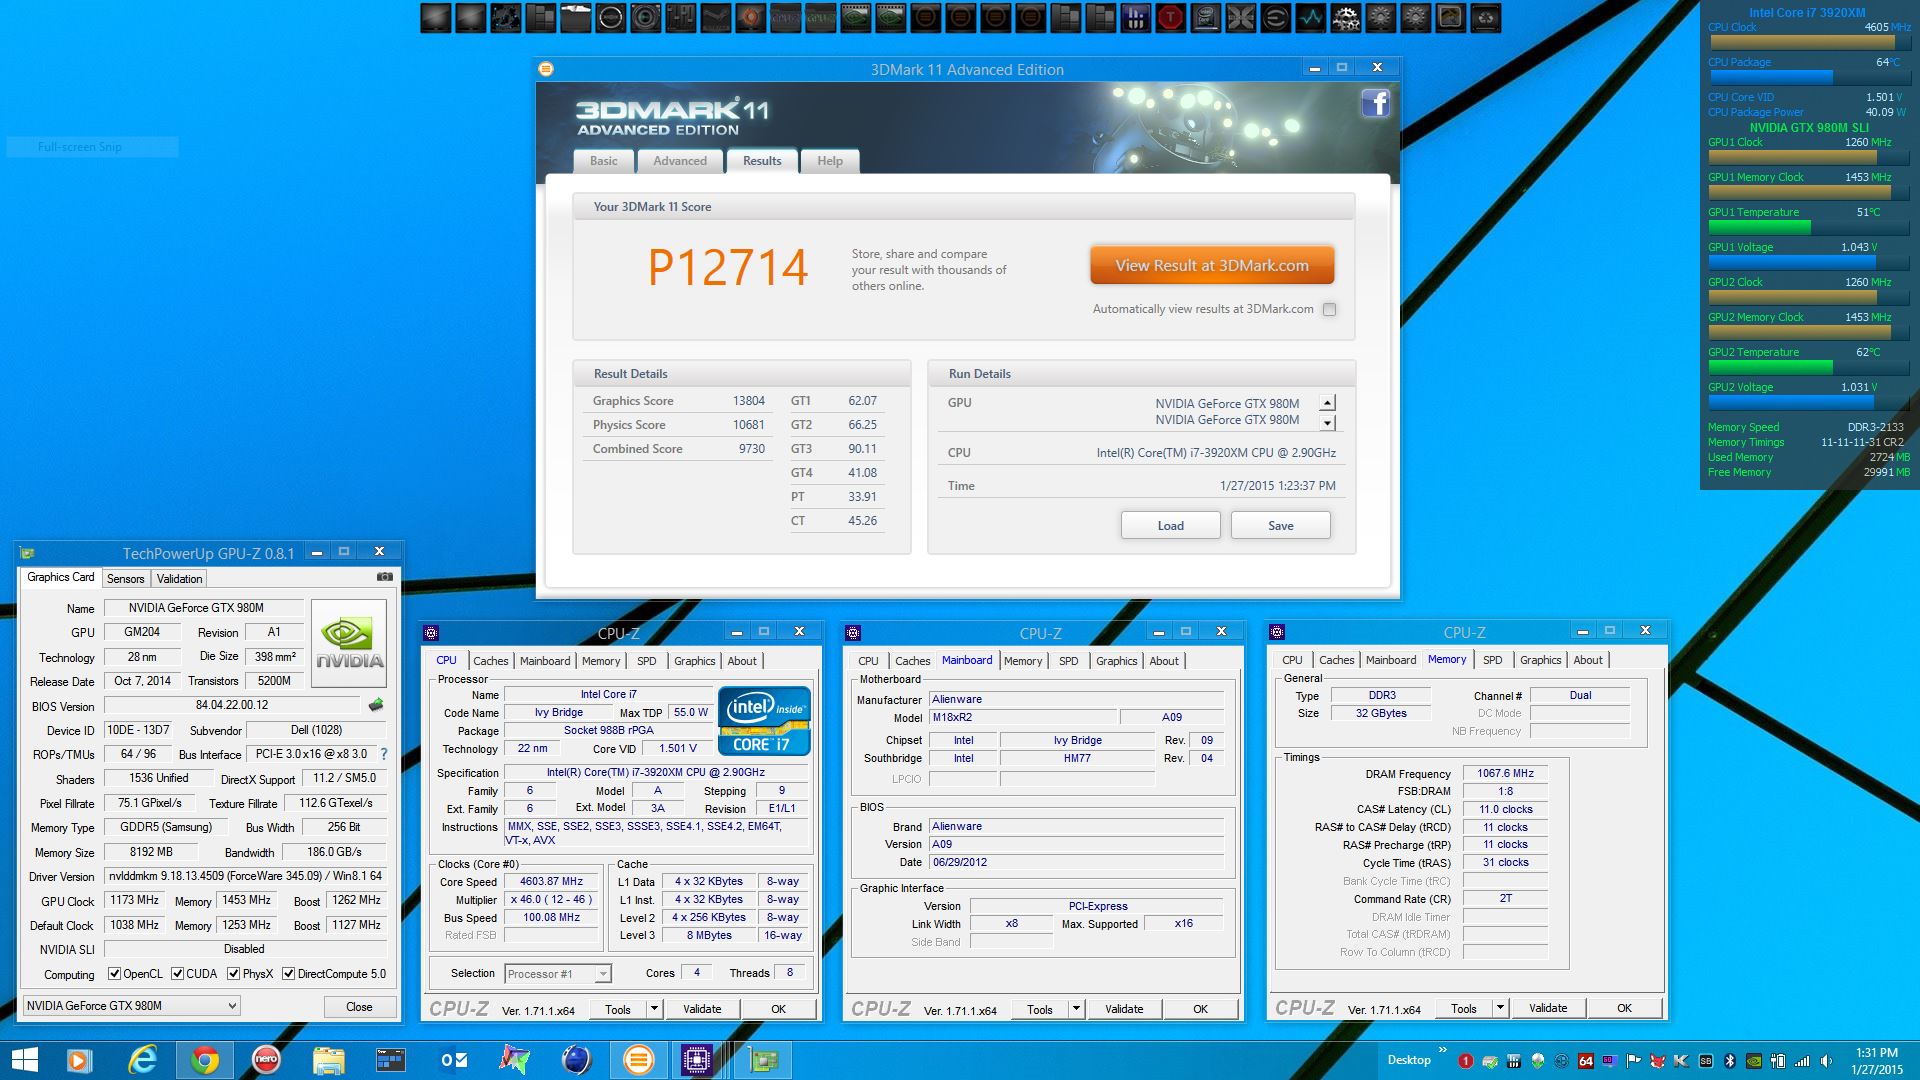Open Validation tab in GPU-Z
The width and height of the screenshot is (1920, 1080).
point(180,579)
